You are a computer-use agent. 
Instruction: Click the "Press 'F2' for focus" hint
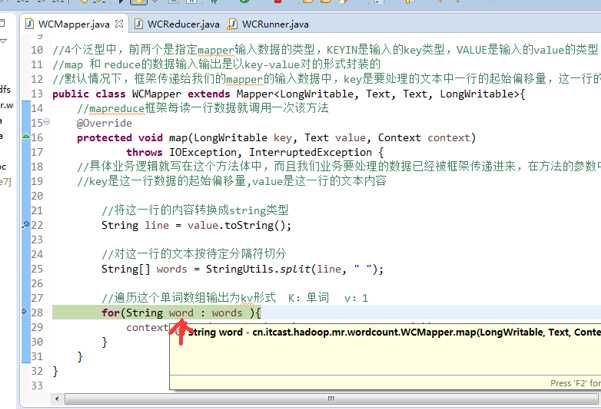575,383
